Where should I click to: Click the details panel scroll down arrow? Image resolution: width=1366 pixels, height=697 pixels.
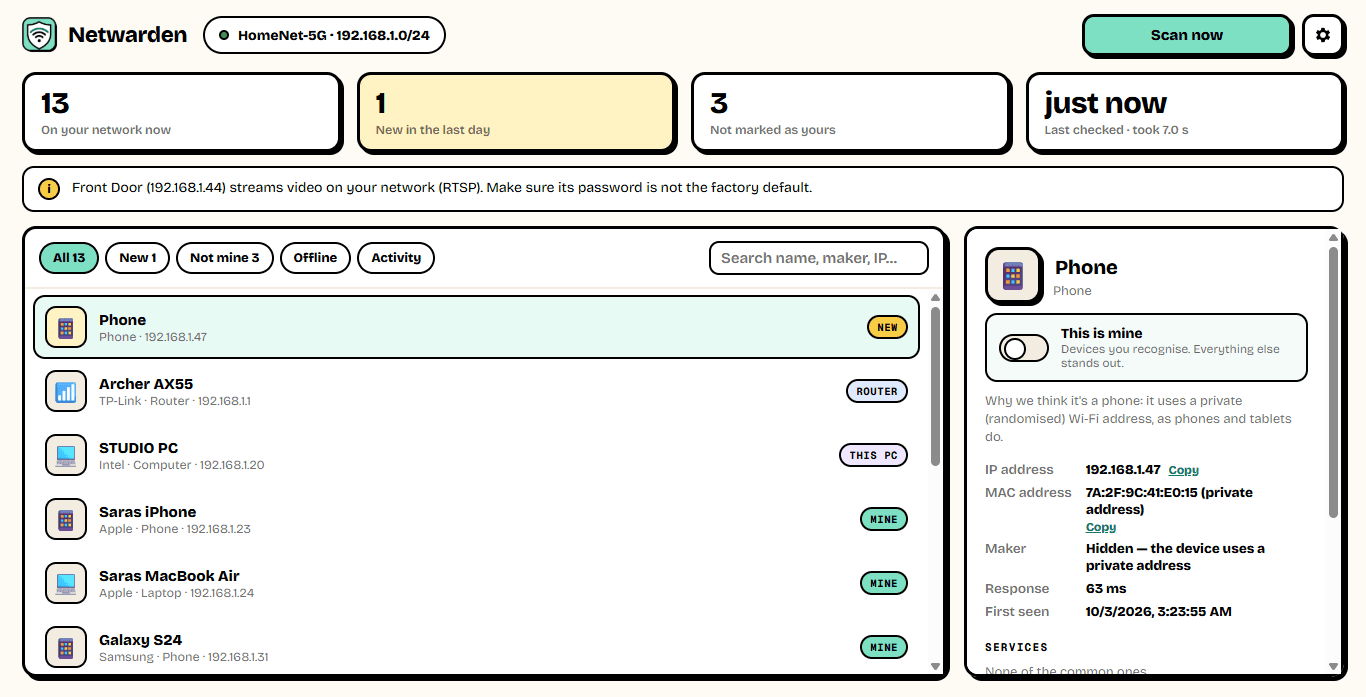pyautogui.click(x=1333, y=666)
